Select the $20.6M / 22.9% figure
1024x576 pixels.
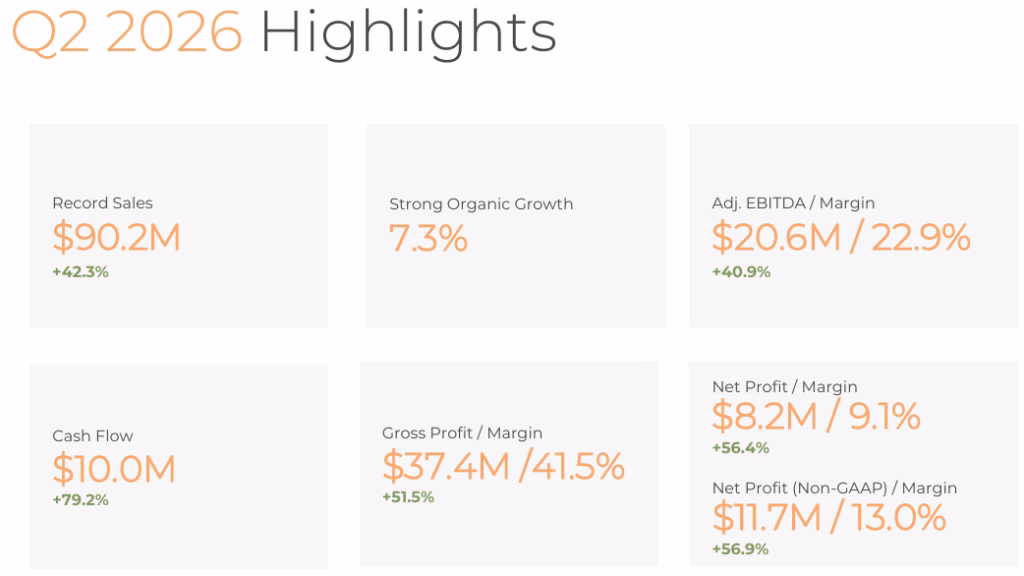click(841, 236)
